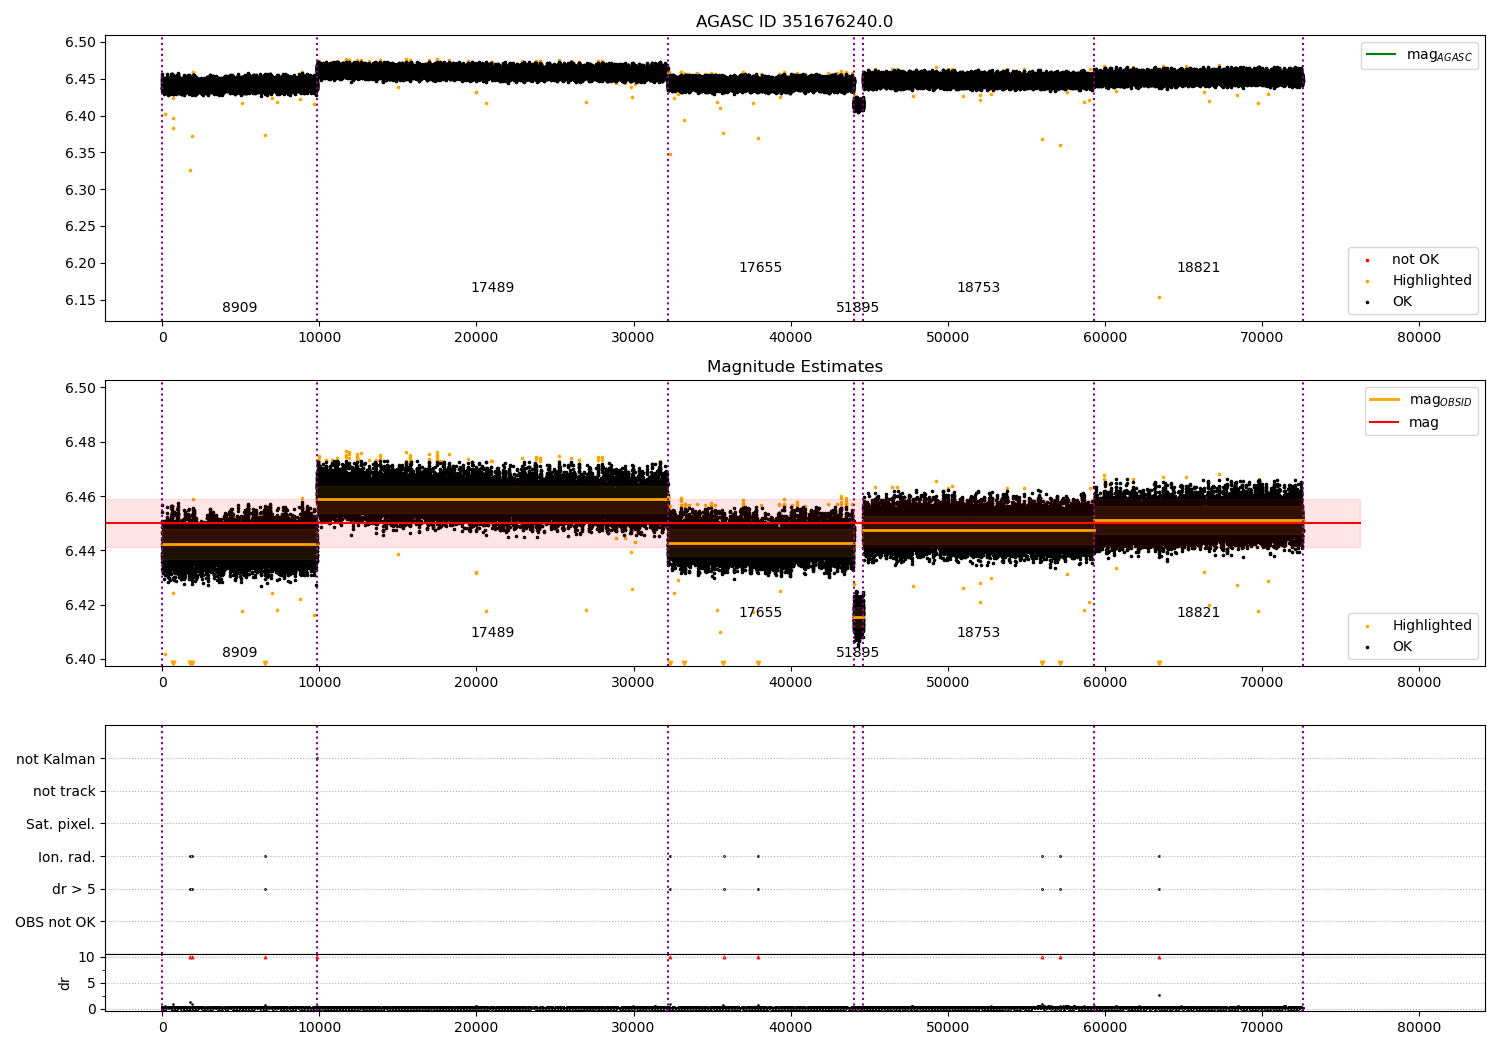Viewport: 1500px width, 1050px height.
Task: Click the title 'AGASC ID 351676240.0'
Action: click(x=794, y=22)
